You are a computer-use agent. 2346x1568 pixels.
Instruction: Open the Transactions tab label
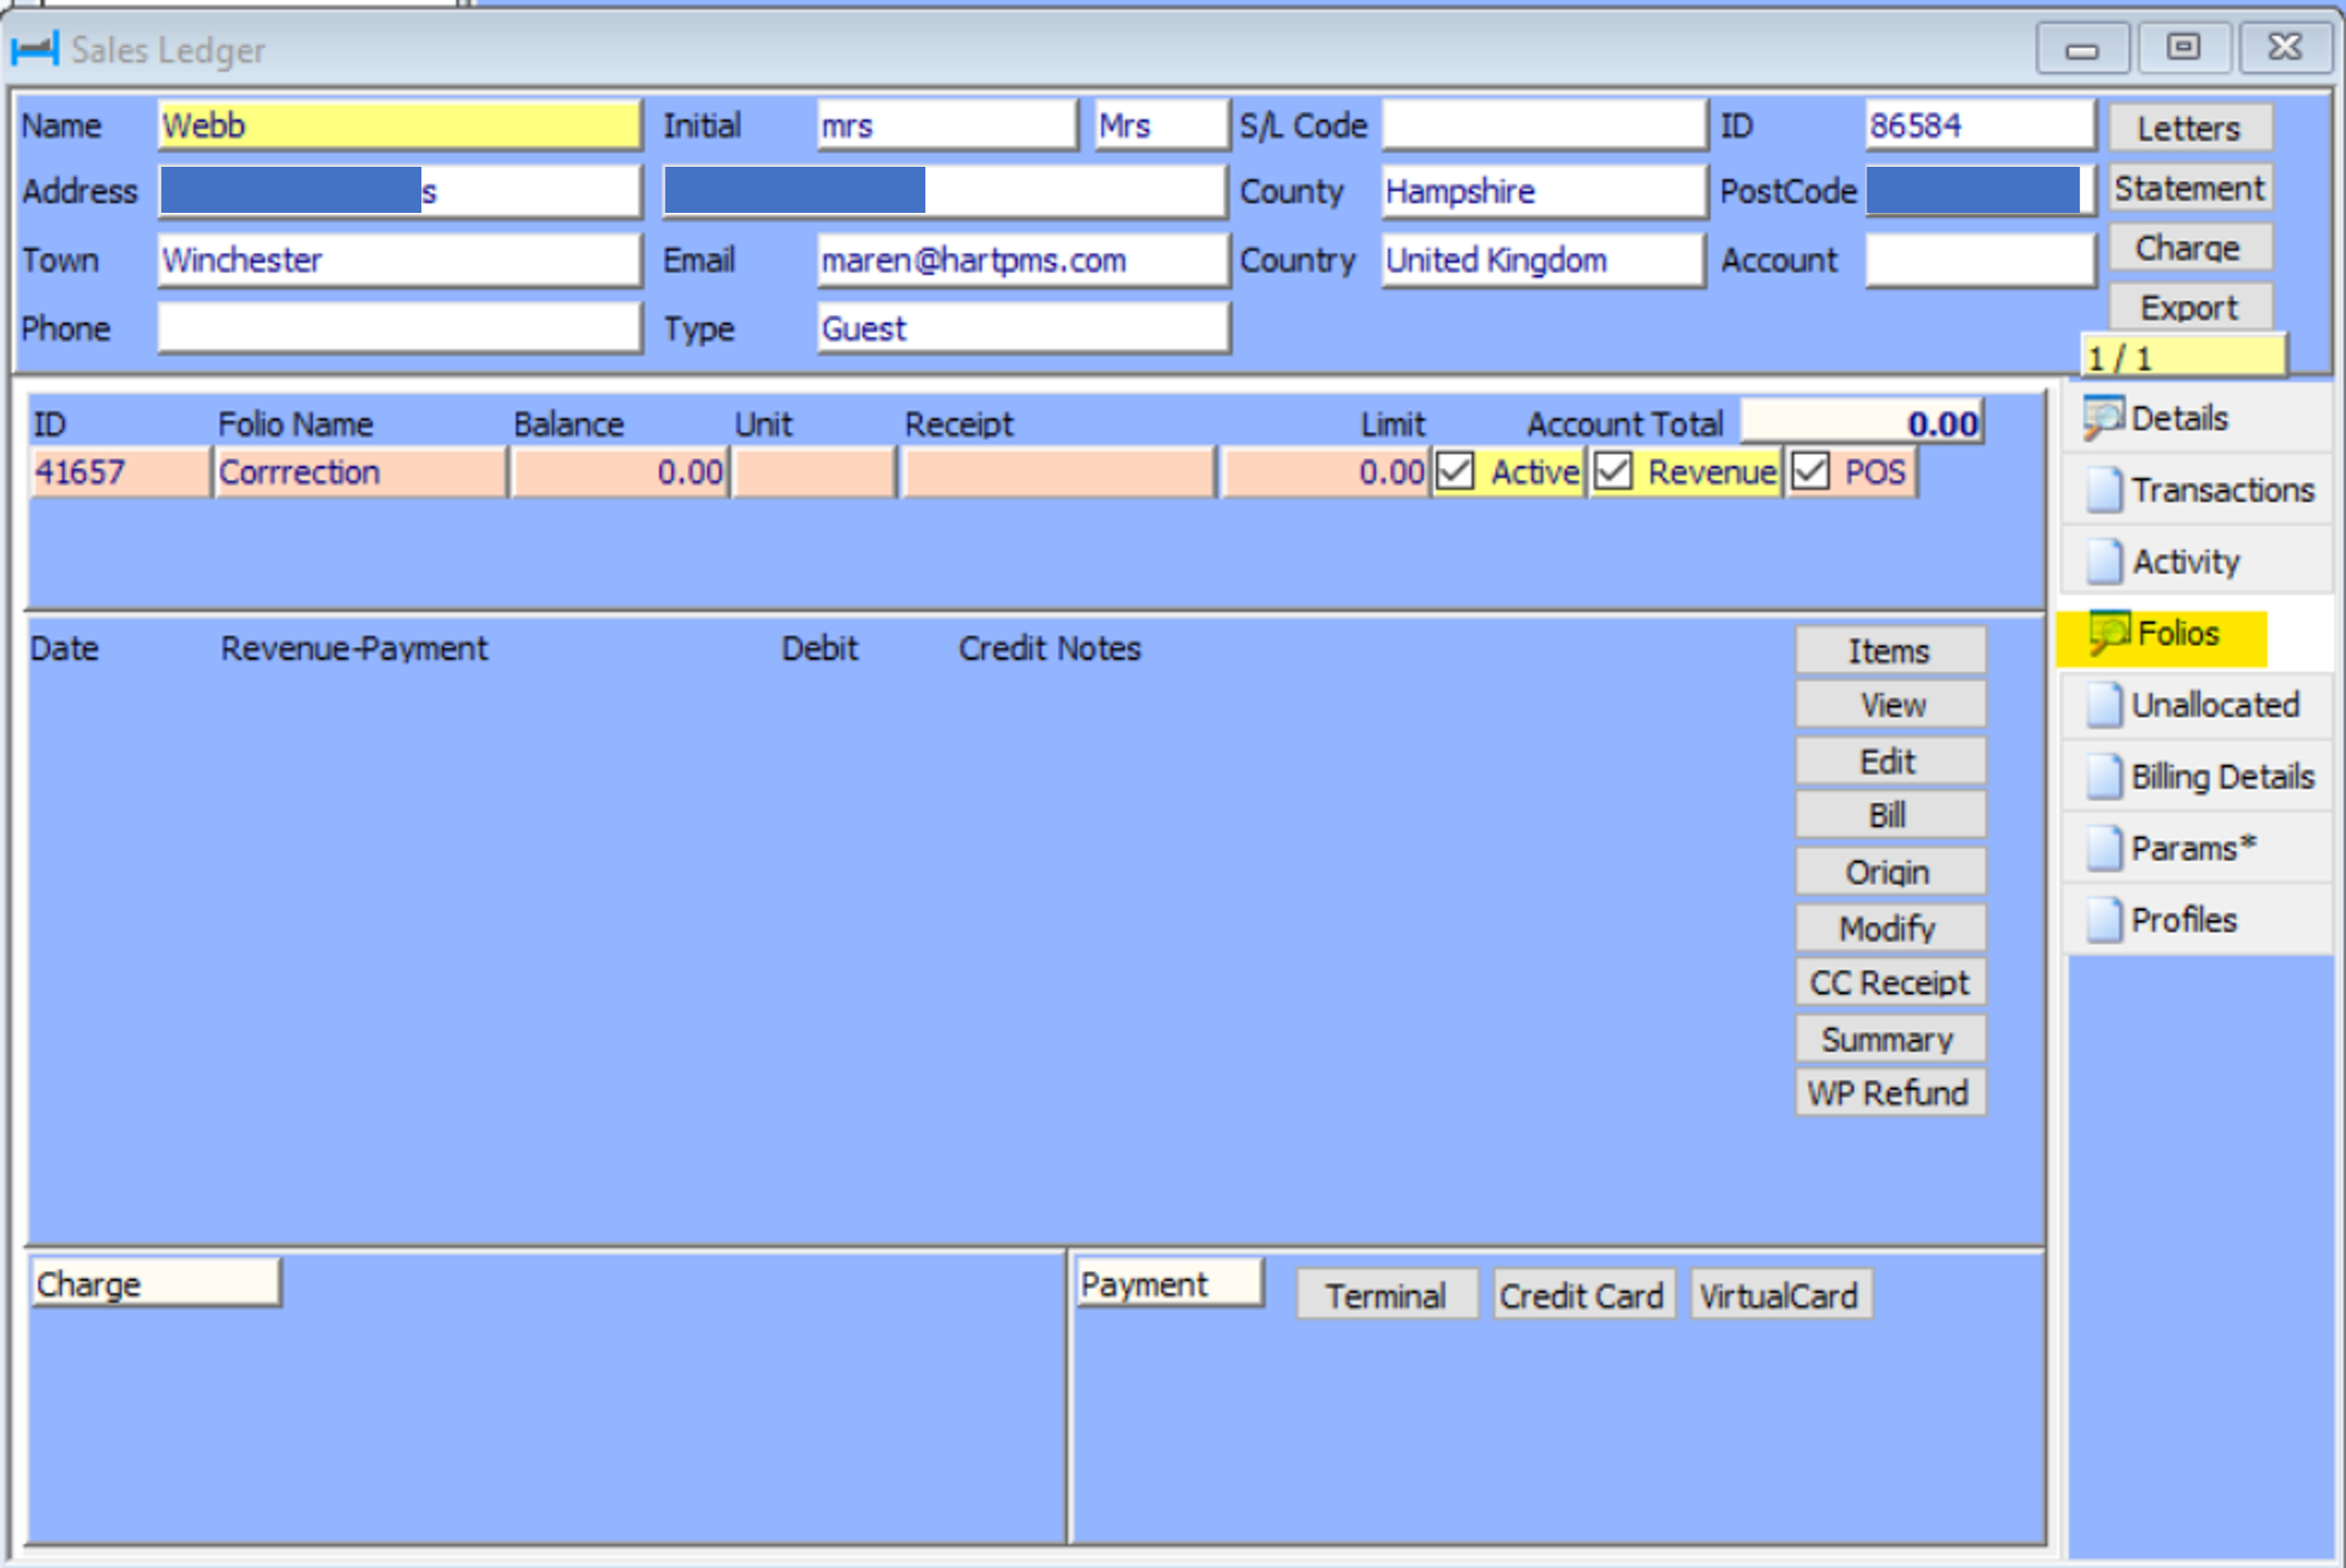[x=2222, y=490]
